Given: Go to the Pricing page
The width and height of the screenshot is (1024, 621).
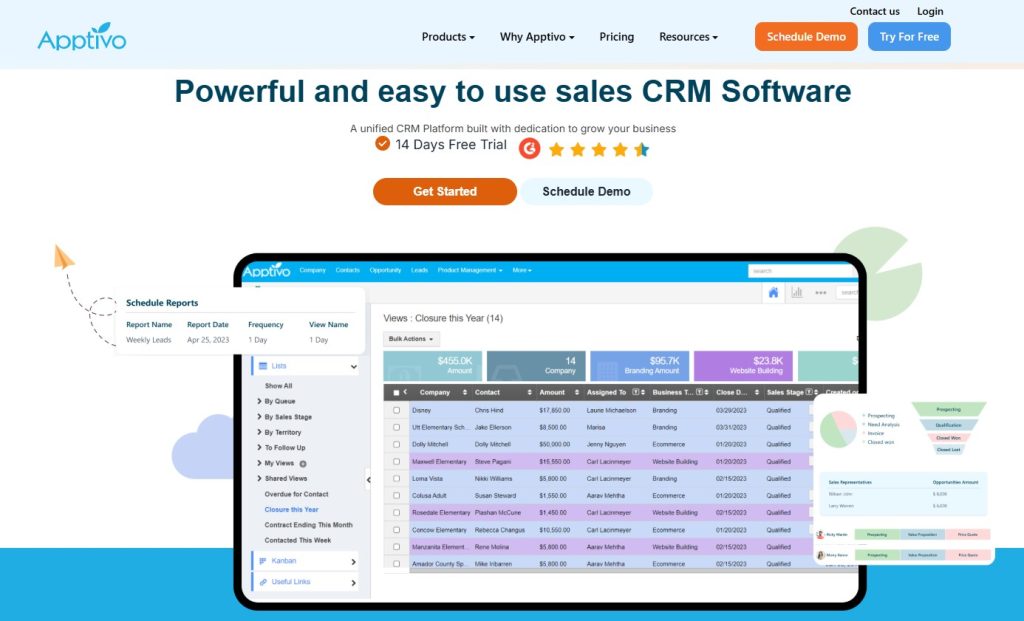Looking at the screenshot, I should pyautogui.click(x=616, y=37).
